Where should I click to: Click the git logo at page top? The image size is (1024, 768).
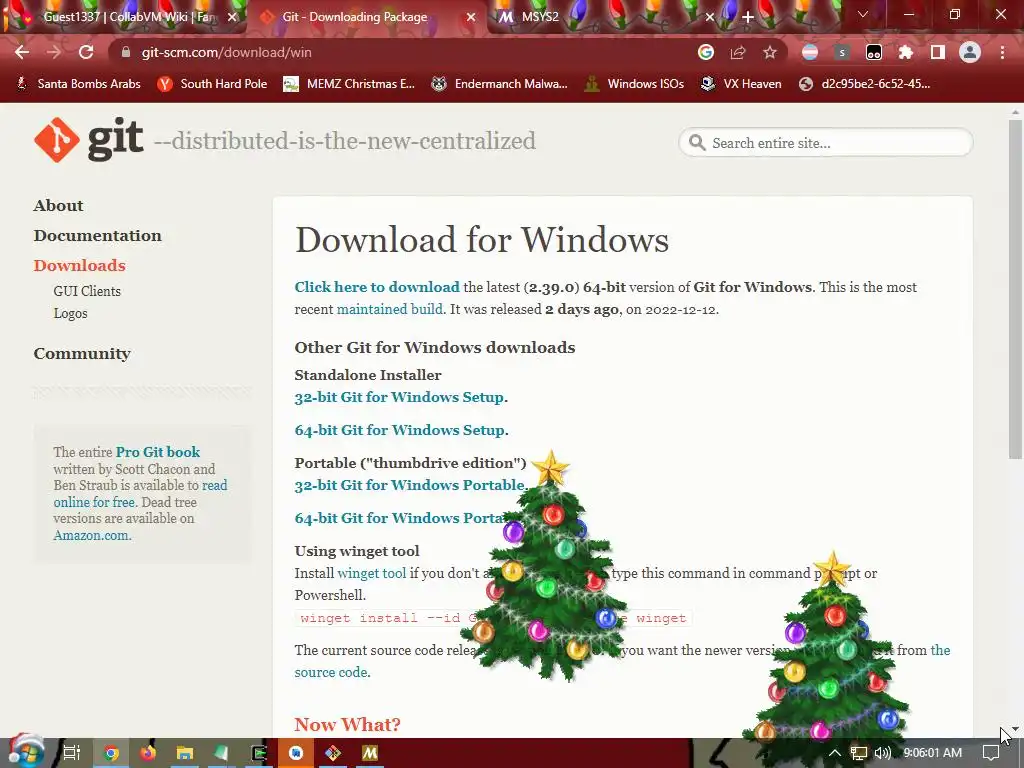click(x=89, y=140)
